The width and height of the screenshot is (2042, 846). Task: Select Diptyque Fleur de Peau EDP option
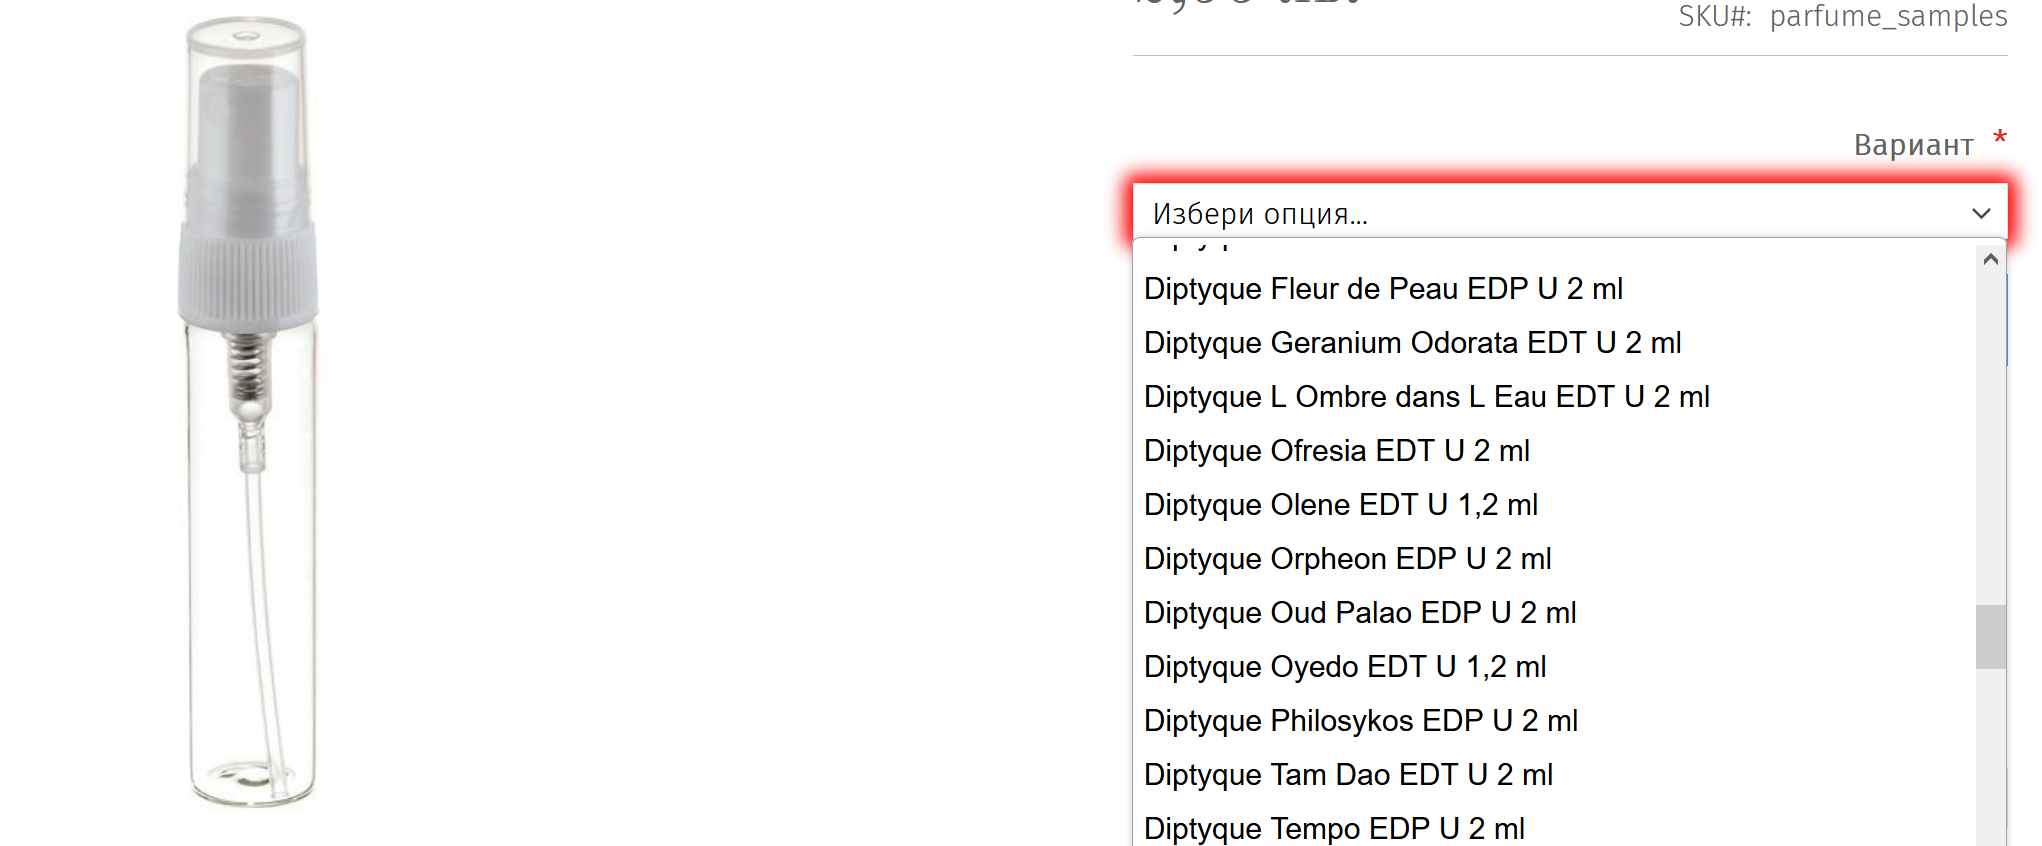[1555, 289]
